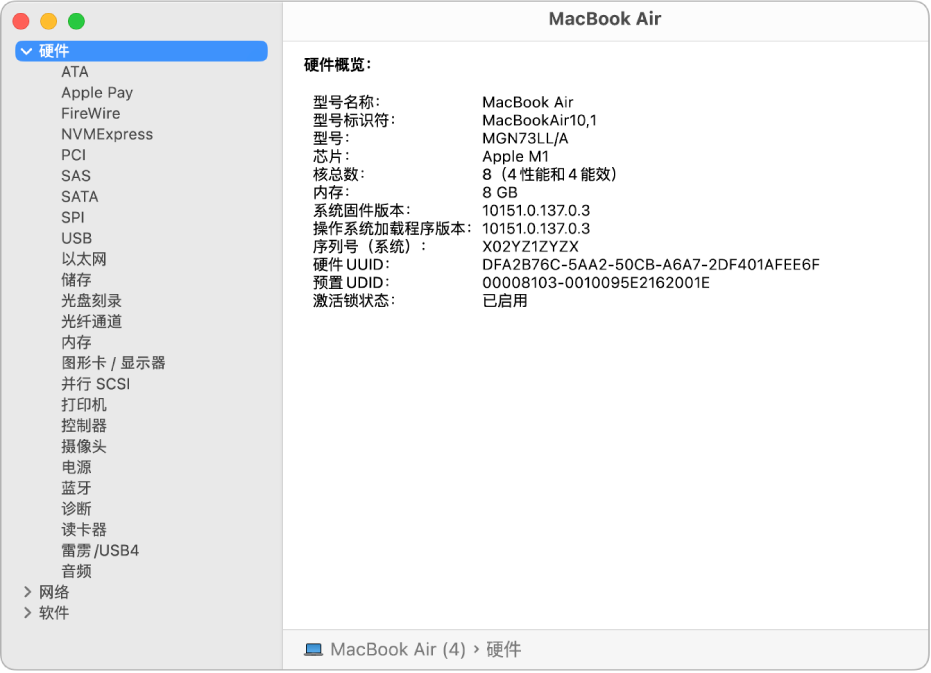Show 雷雳/USB4 information
Screen dimensions: 931x673
(99, 550)
